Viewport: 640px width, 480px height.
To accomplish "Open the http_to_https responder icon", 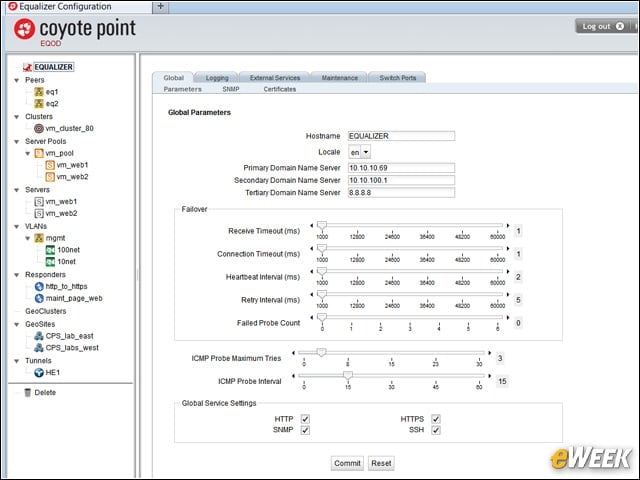I will [39, 287].
